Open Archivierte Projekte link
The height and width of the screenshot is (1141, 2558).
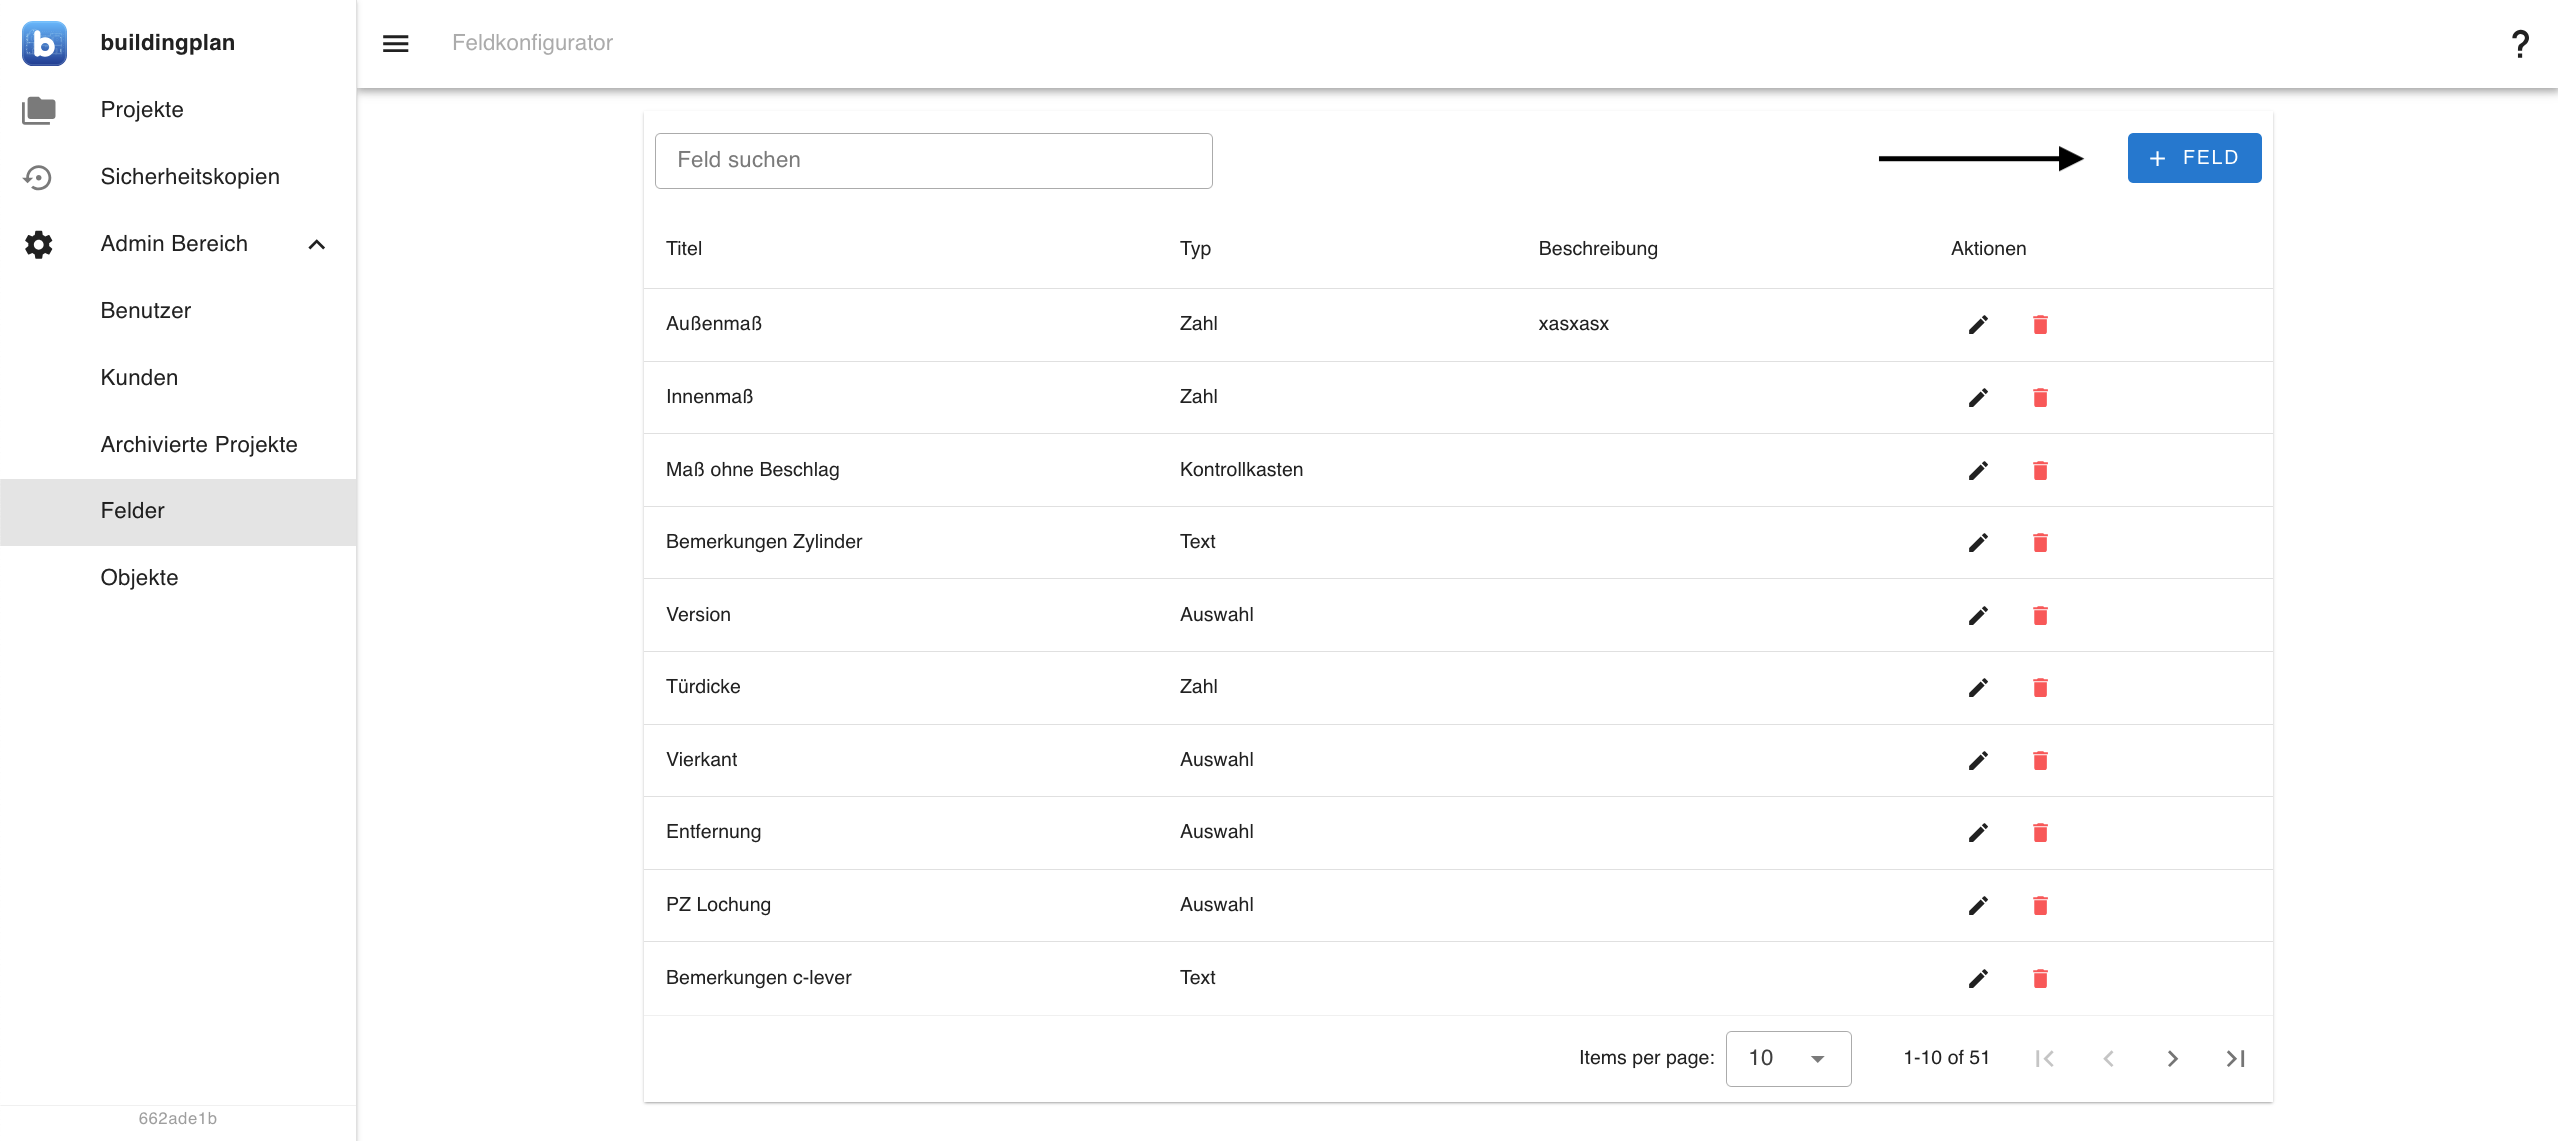pyautogui.click(x=199, y=444)
